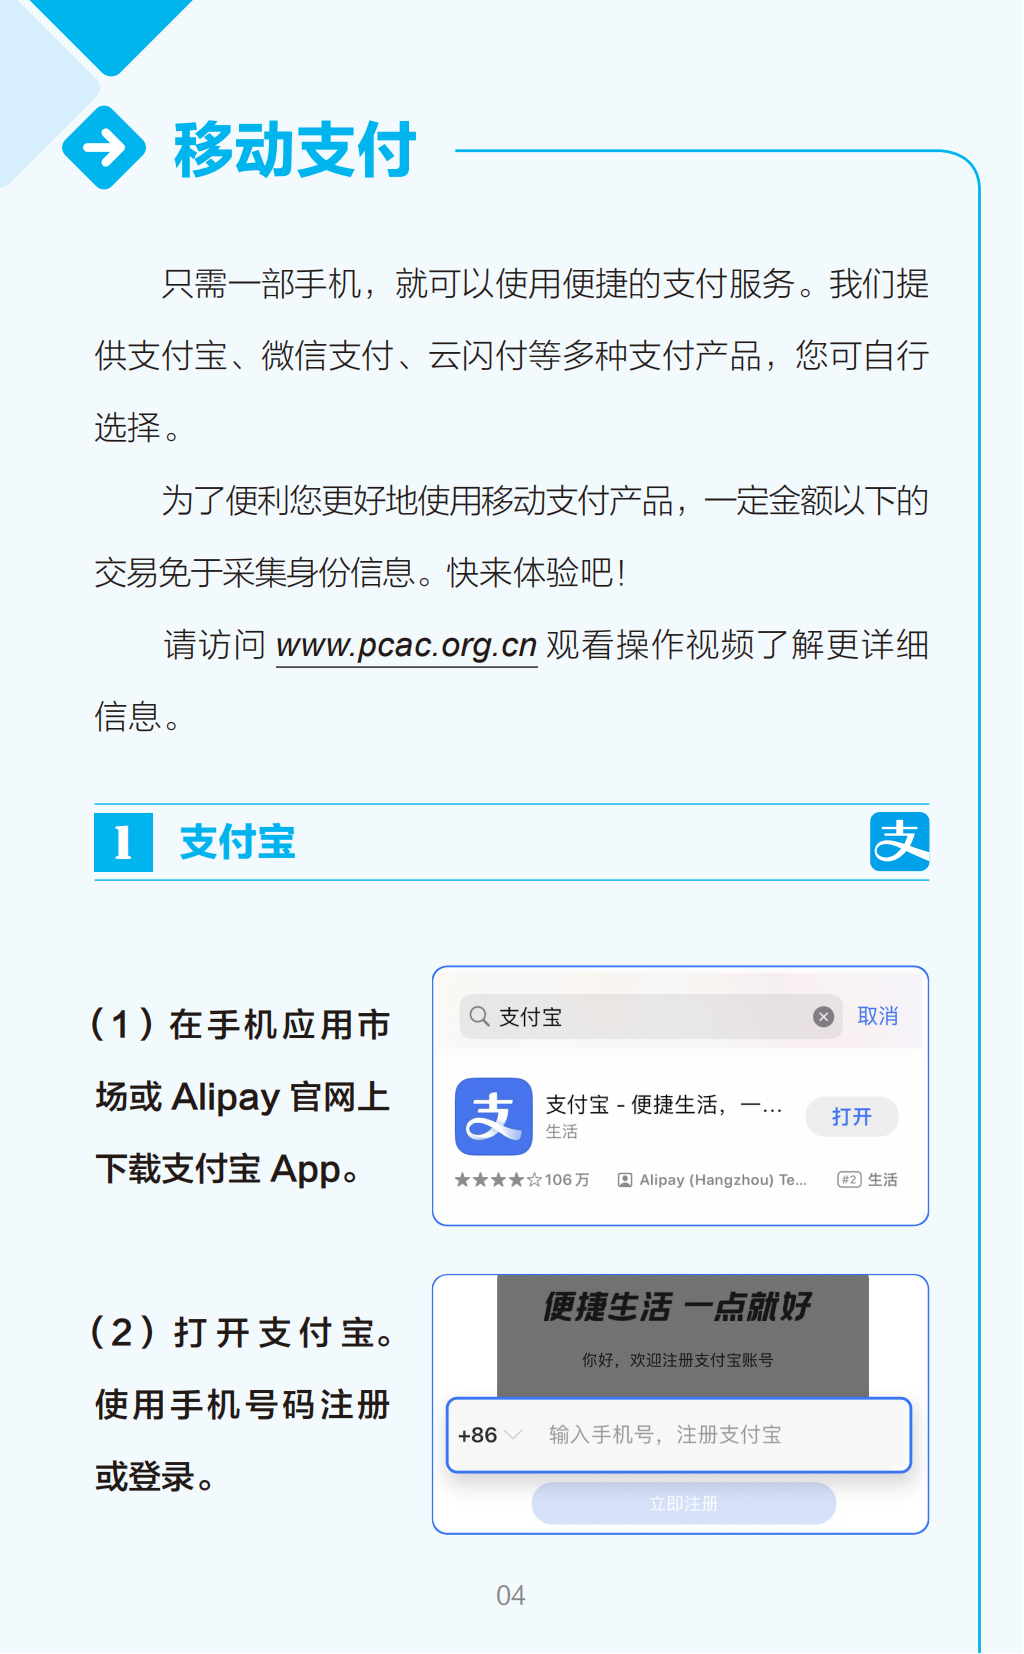Open the www.pcac.org.cn link

(x=407, y=645)
